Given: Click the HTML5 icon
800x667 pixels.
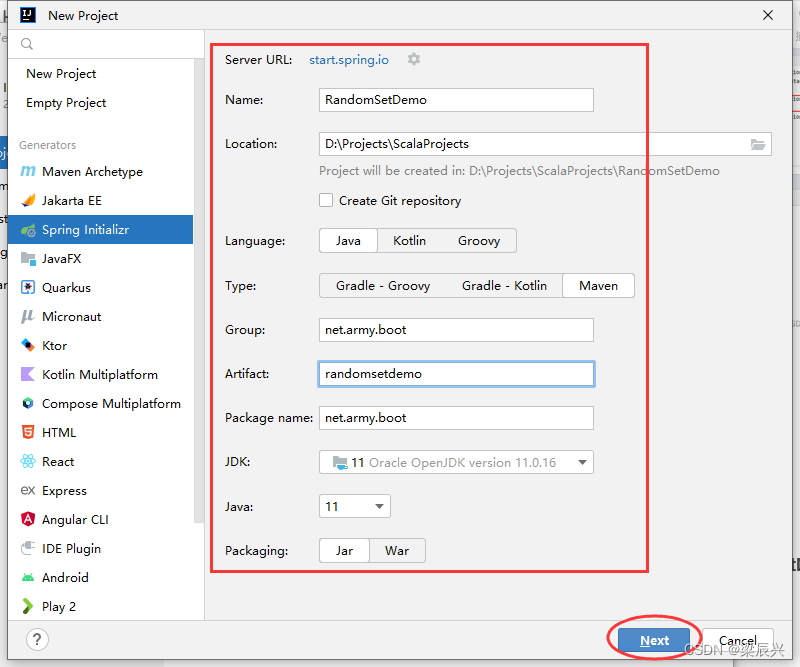Looking at the screenshot, I should pyautogui.click(x=28, y=432).
